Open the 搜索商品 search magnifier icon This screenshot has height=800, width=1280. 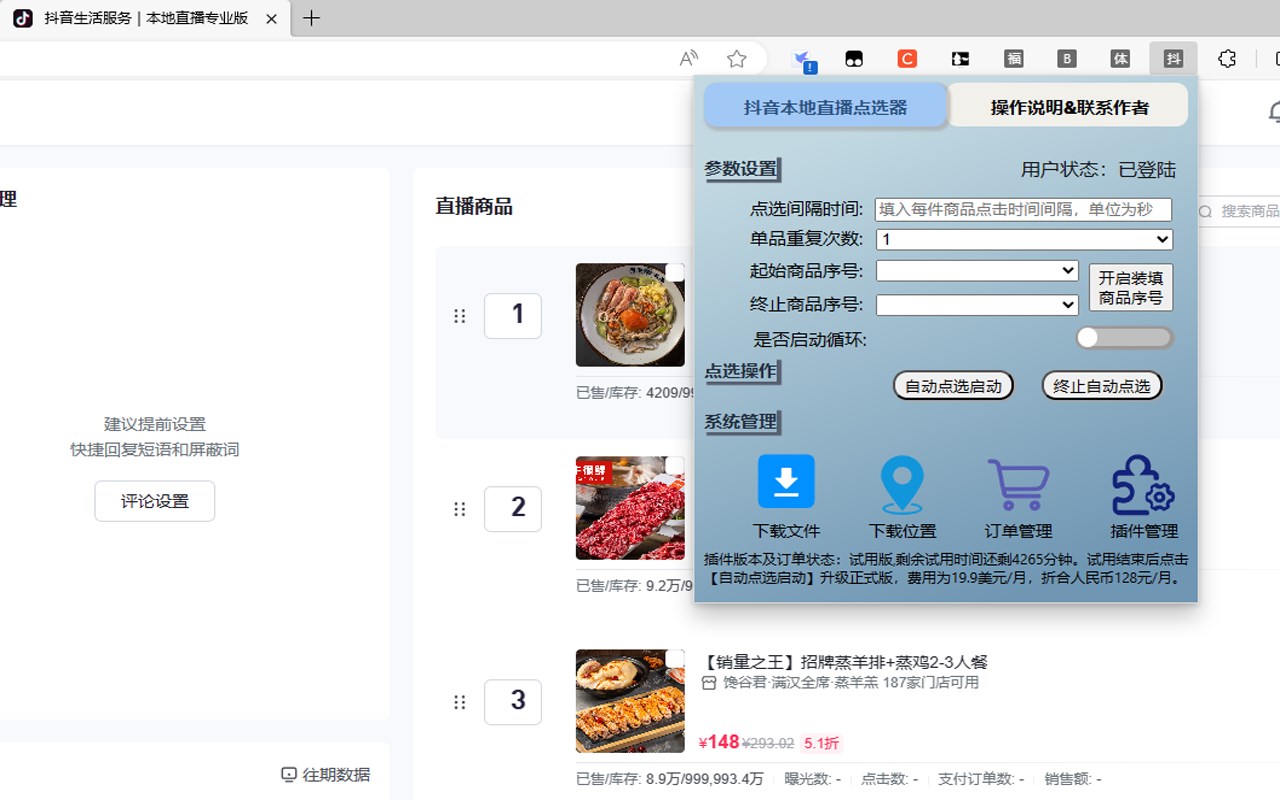pos(1204,211)
